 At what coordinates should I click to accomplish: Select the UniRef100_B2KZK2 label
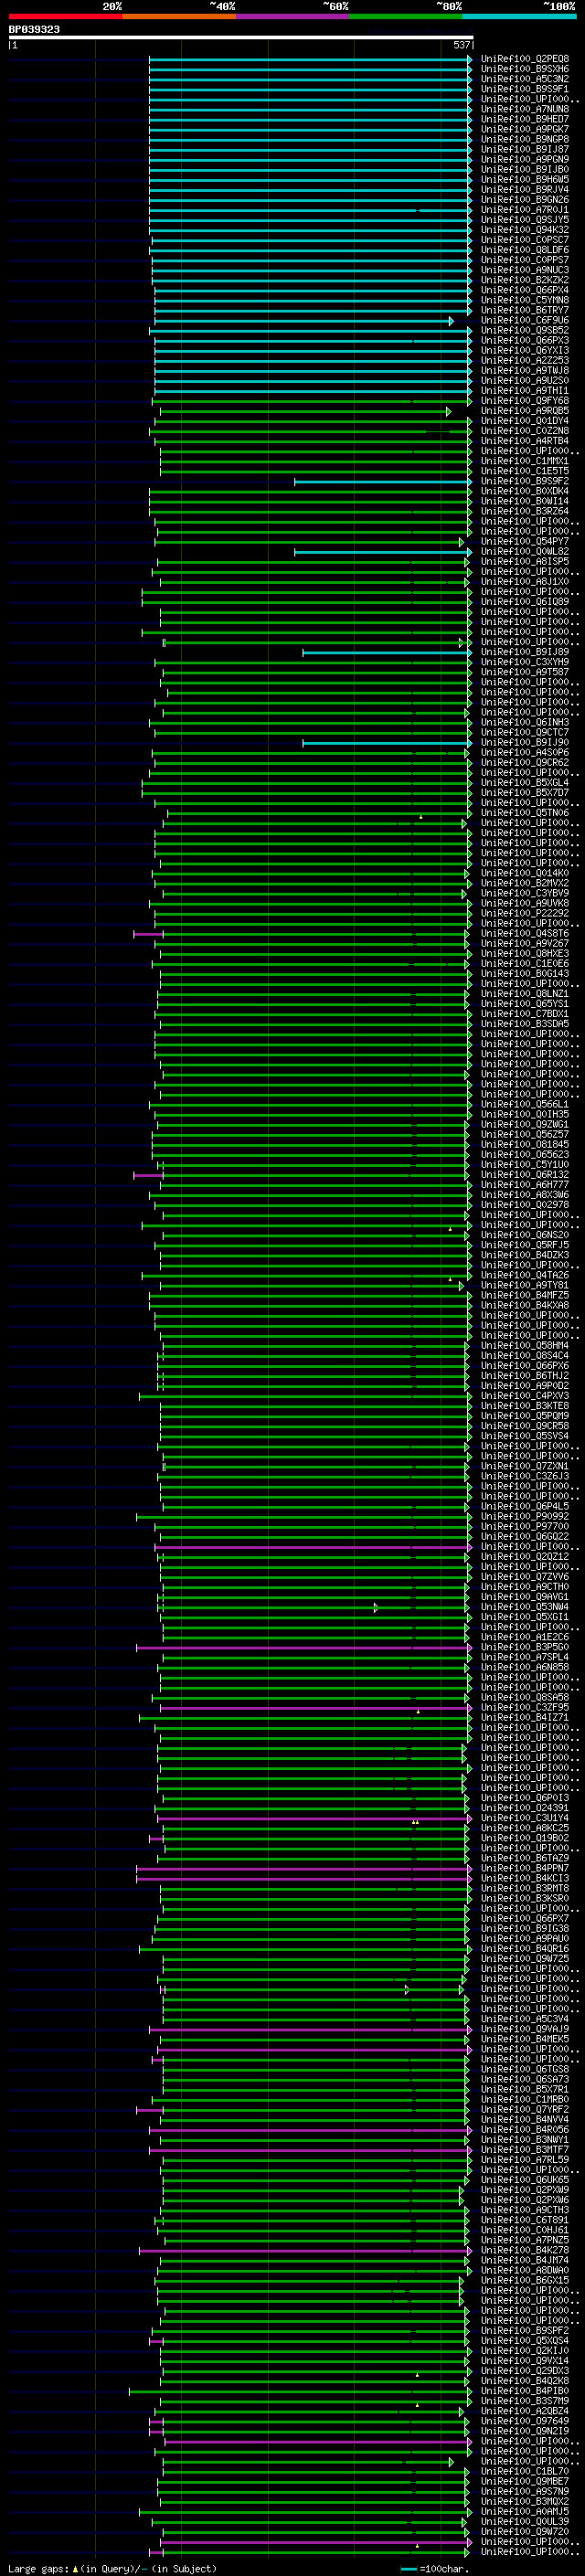525,280
